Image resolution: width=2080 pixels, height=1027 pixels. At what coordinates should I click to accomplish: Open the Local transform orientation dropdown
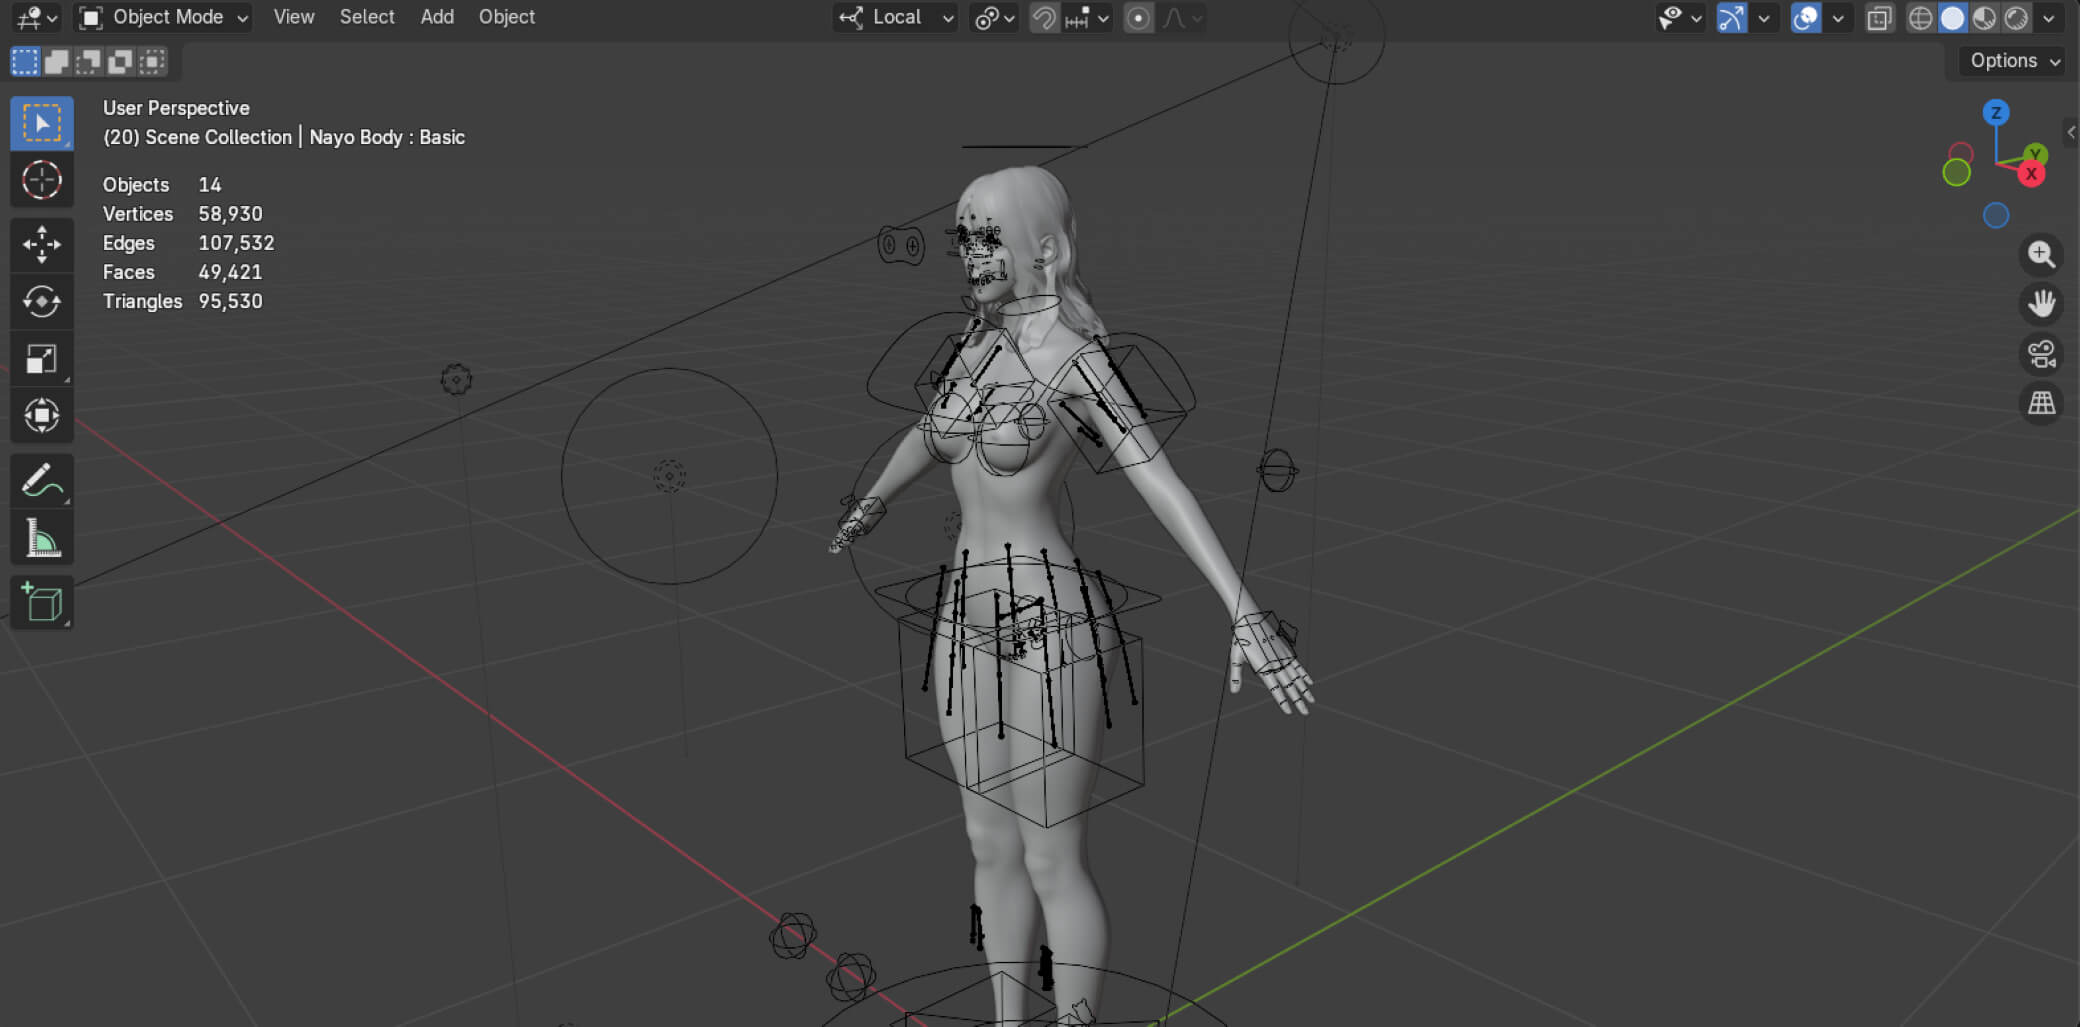(x=897, y=18)
